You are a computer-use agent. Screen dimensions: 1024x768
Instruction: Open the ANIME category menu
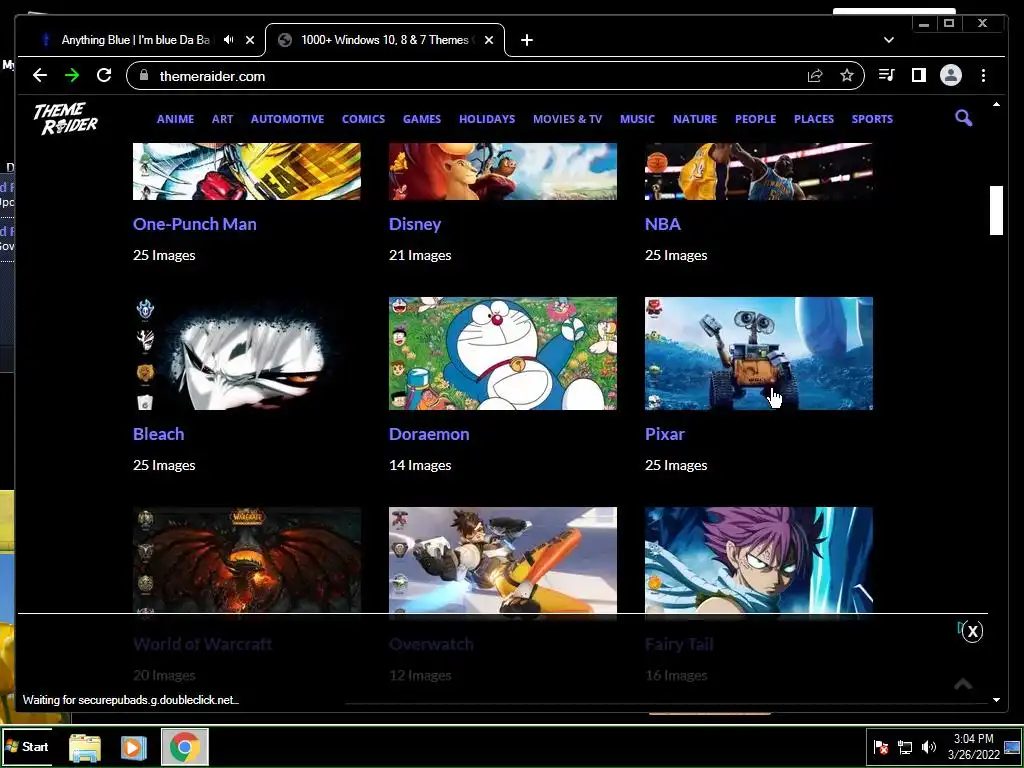175,119
